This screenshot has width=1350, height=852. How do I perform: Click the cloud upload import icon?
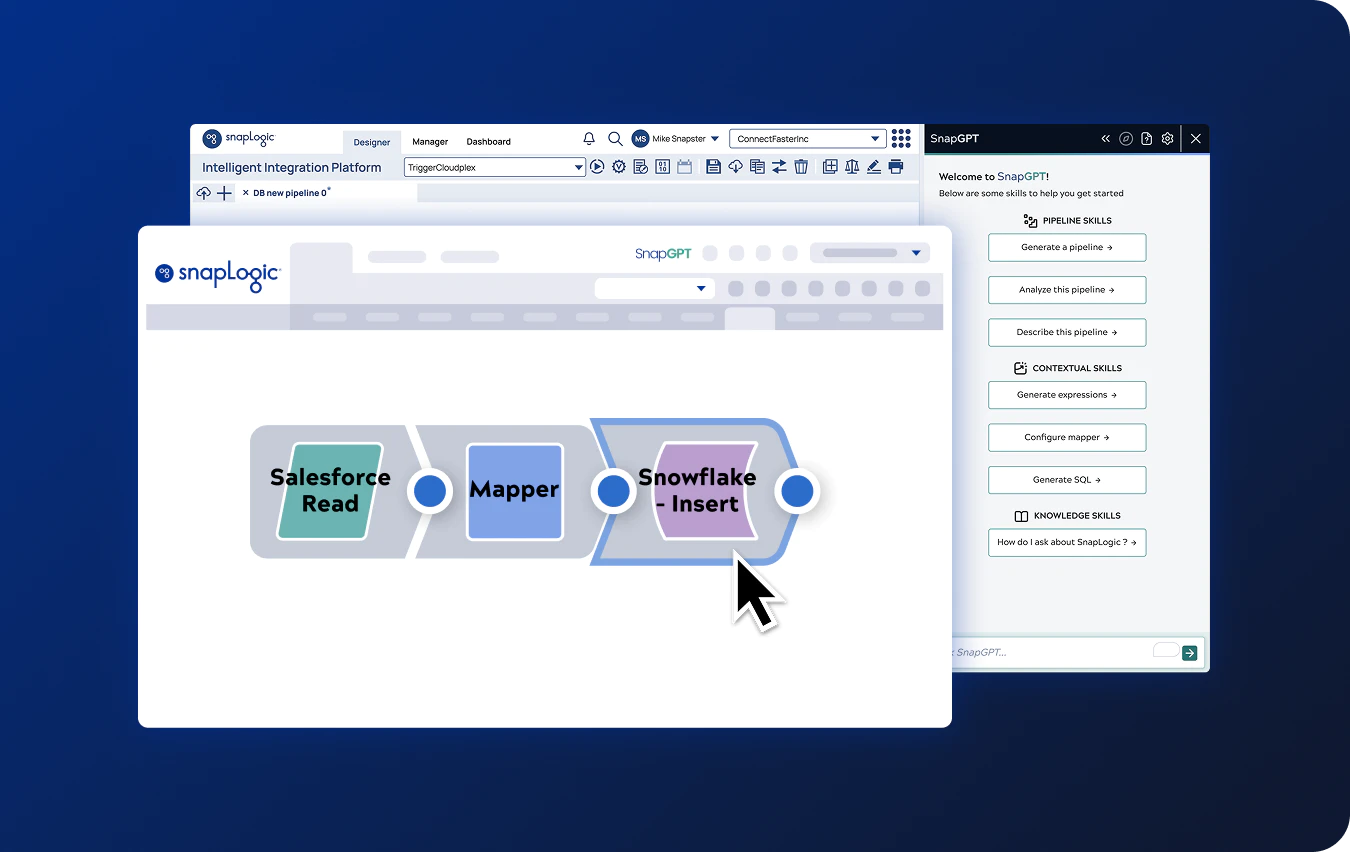click(x=204, y=193)
